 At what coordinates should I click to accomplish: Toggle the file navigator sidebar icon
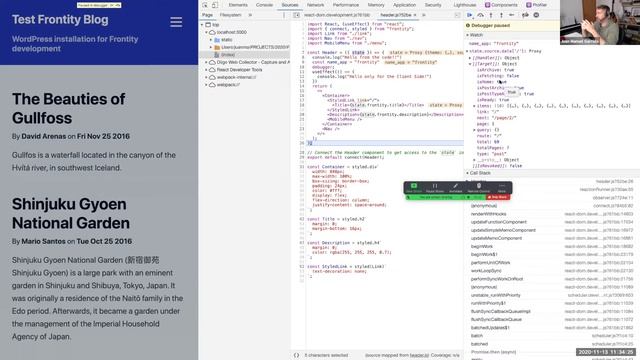point(296,15)
